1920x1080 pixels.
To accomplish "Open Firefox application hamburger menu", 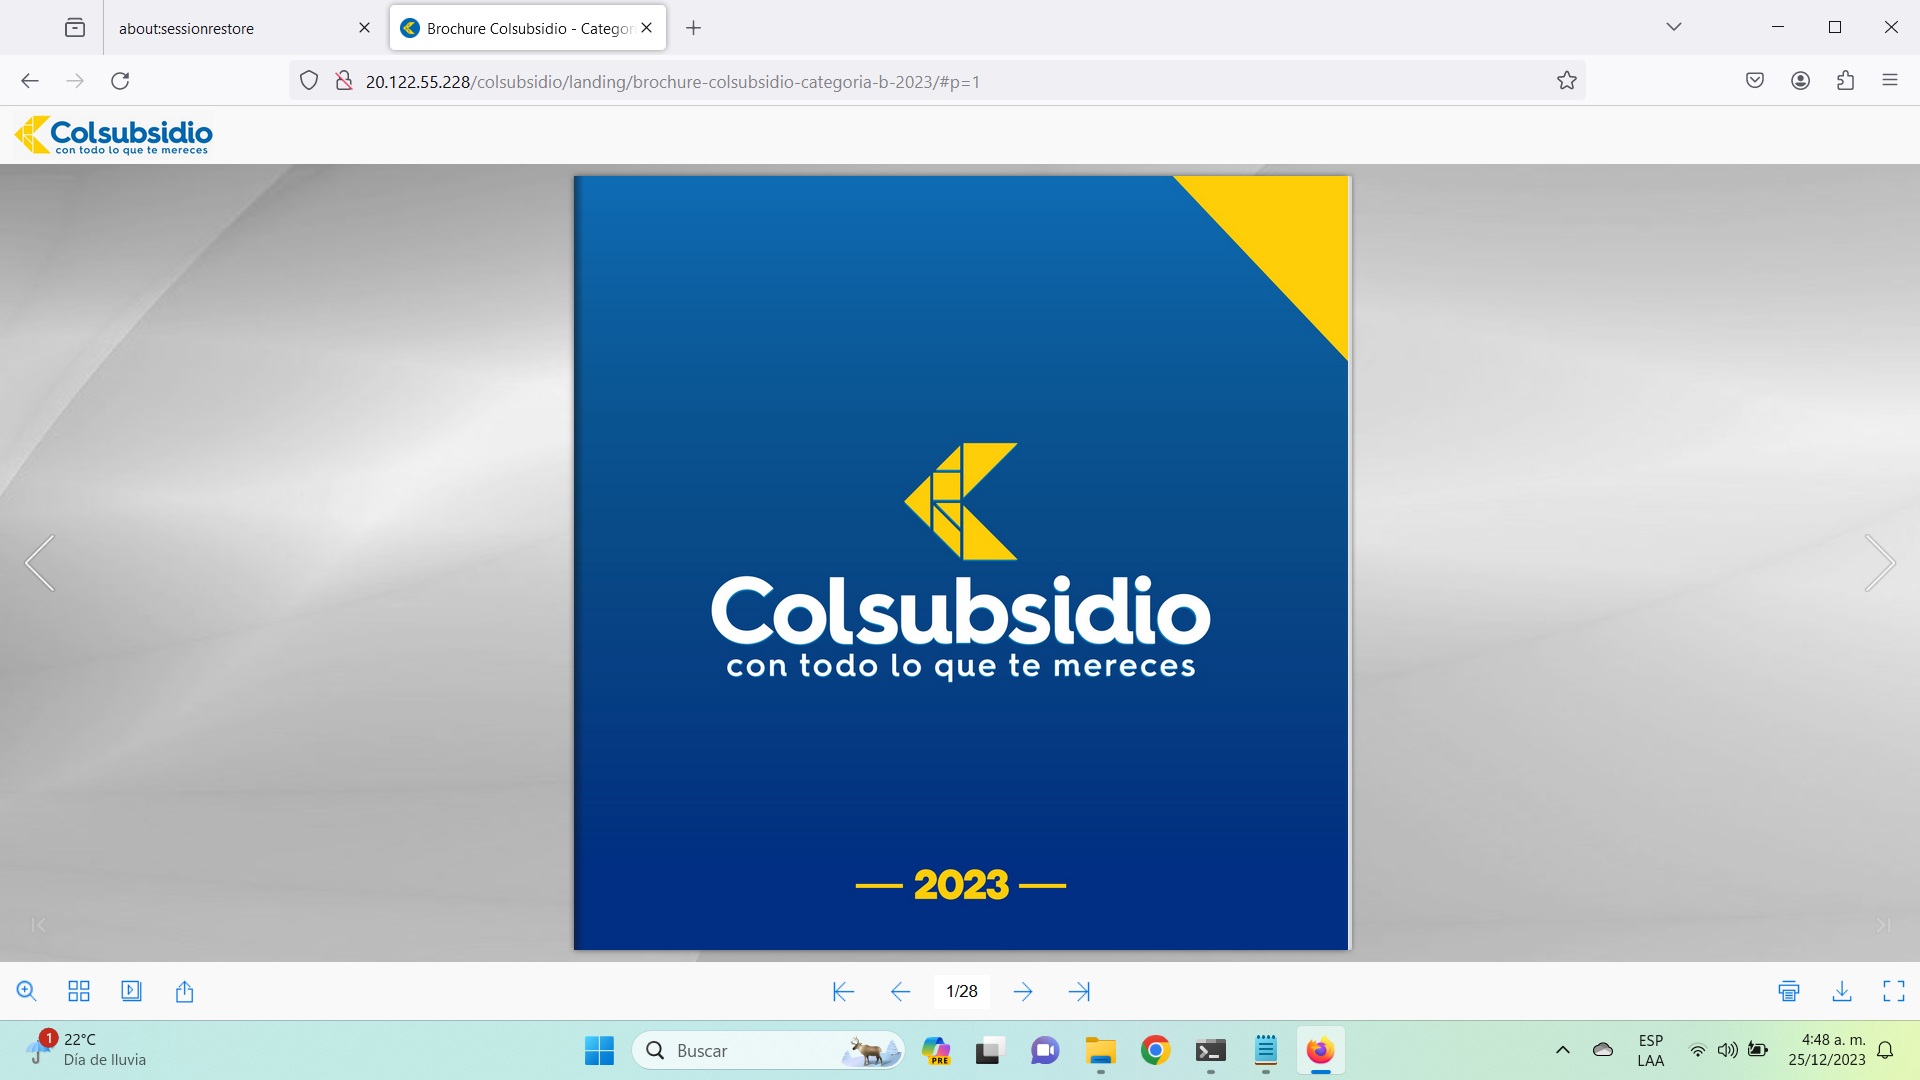I will click(x=1890, y=81).
